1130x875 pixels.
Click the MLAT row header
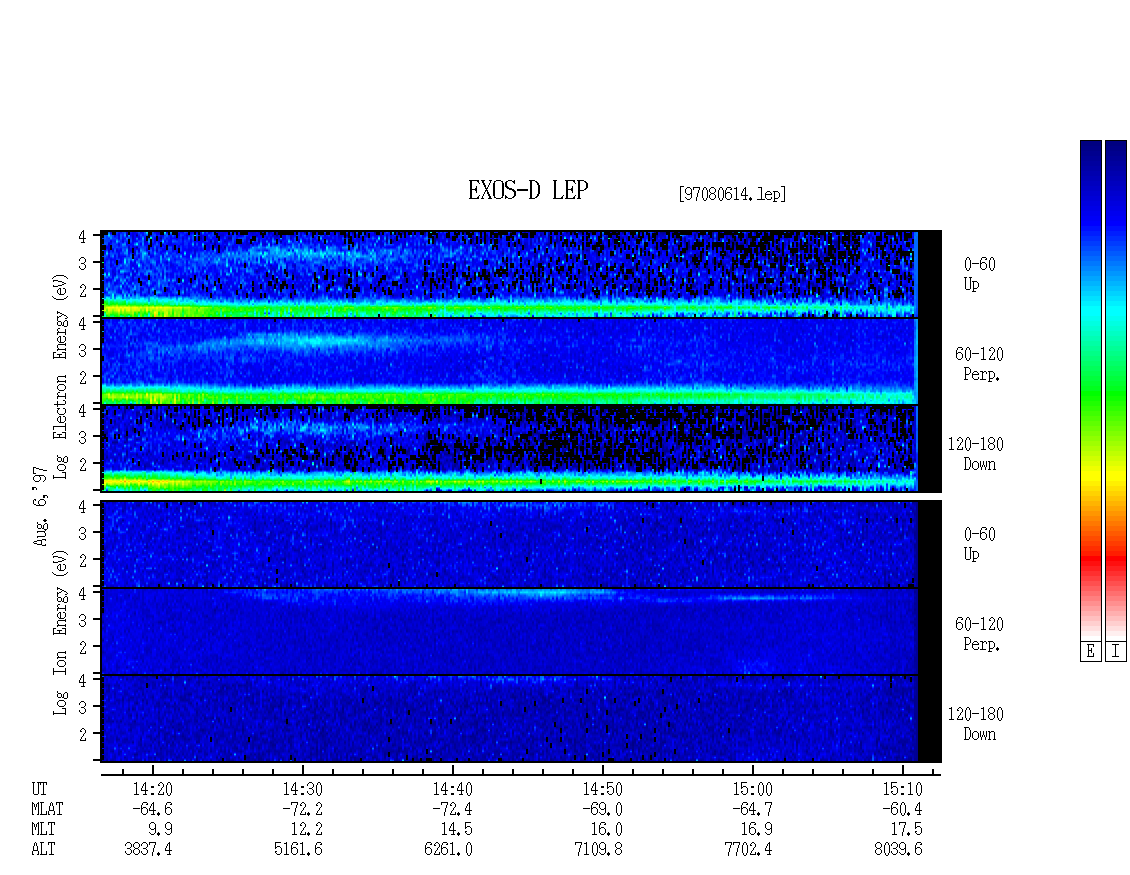[x=47, y=809]
